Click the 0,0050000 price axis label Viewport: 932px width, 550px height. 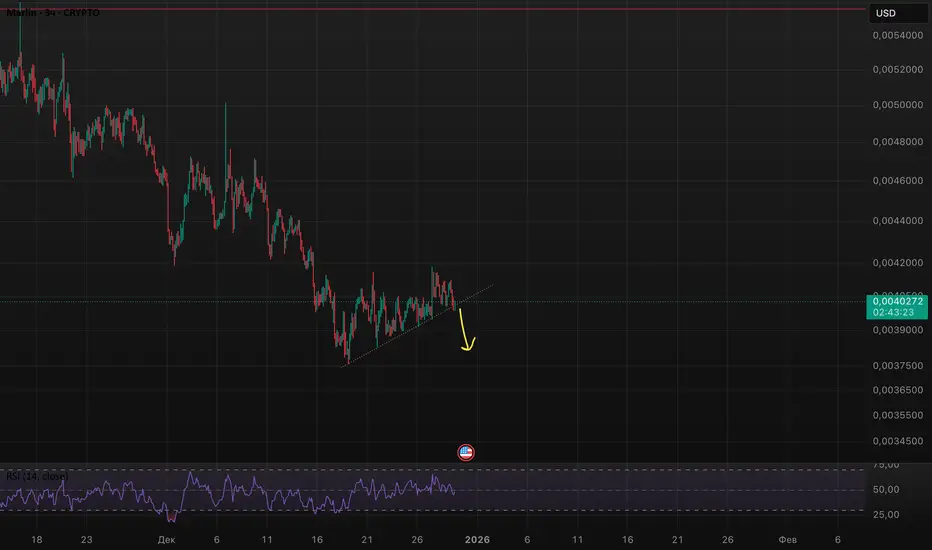coord(898,105)
